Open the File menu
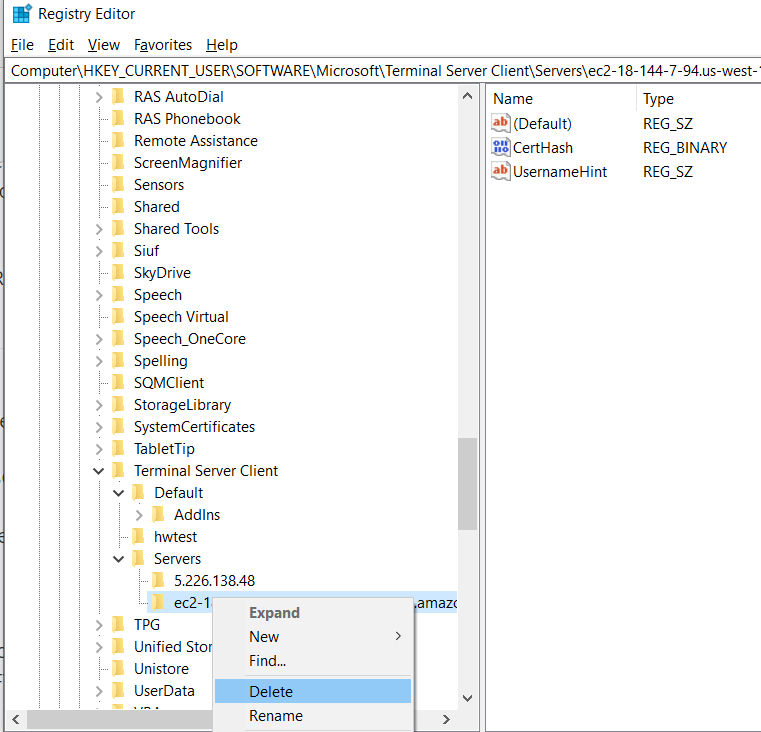Viewport: 761px width, 732px height. pos(22,45)
